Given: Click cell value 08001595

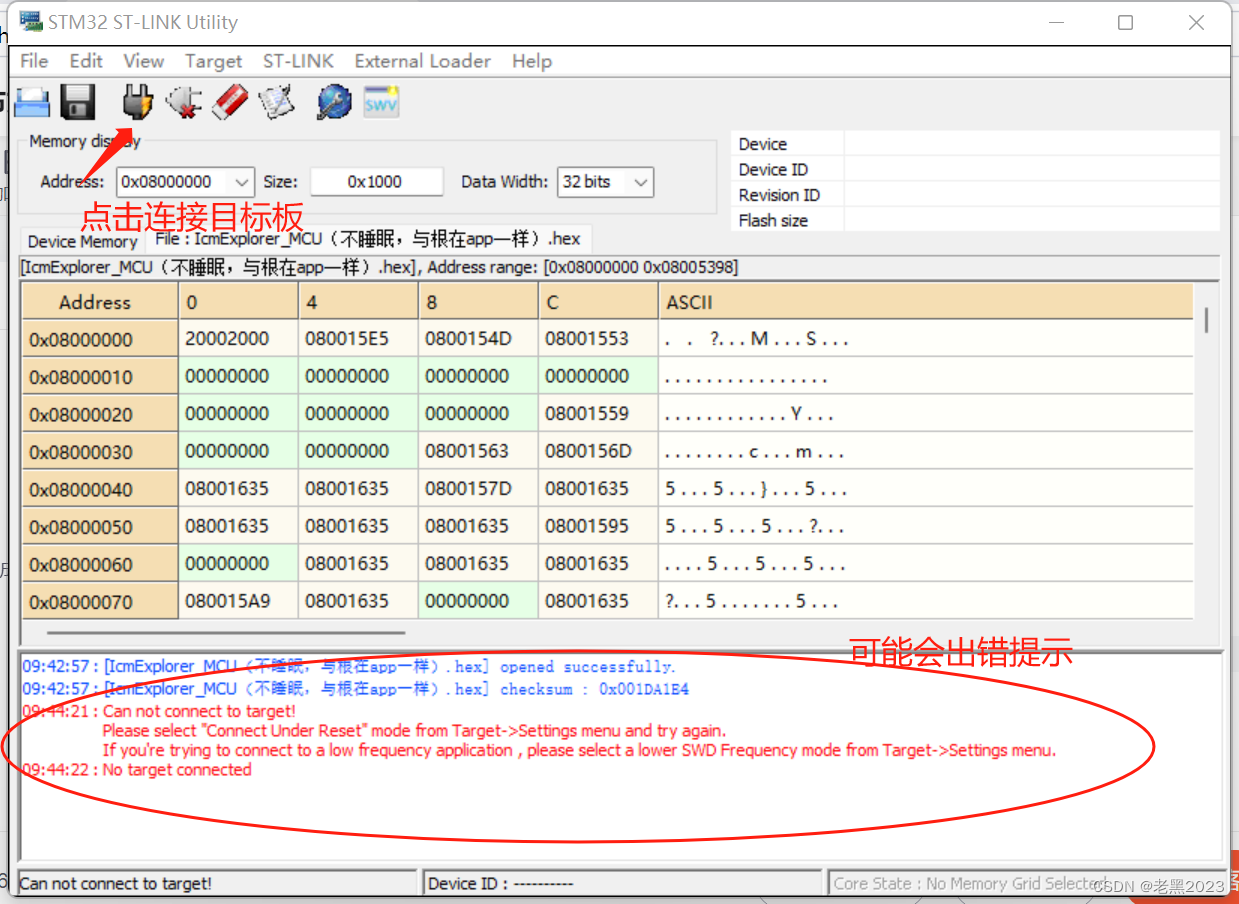Looking at the screenshot, I should [598, 526].
